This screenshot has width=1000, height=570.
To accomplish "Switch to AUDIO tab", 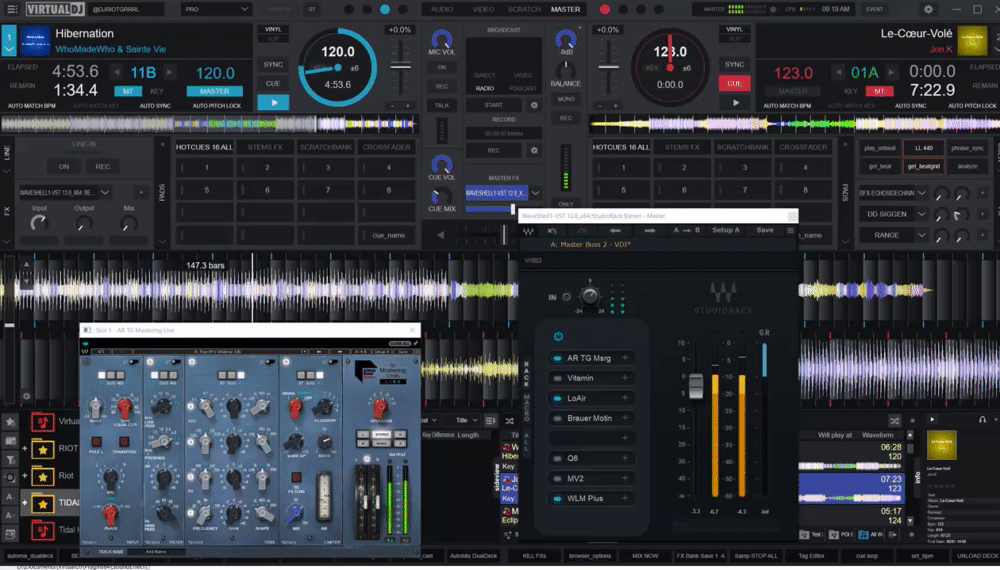I will [441, 10].
